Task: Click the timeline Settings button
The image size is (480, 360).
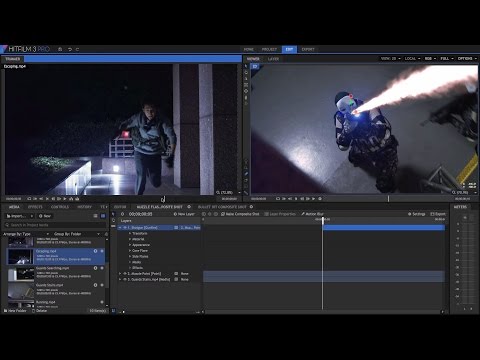Action: coord(417,214)
